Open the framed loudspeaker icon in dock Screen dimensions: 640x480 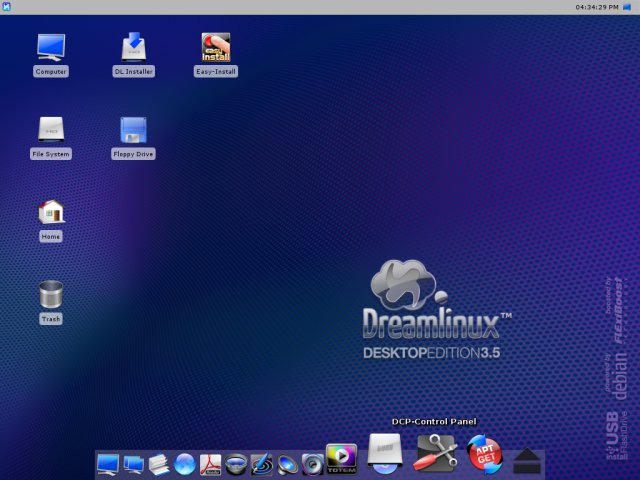(313, 464)
